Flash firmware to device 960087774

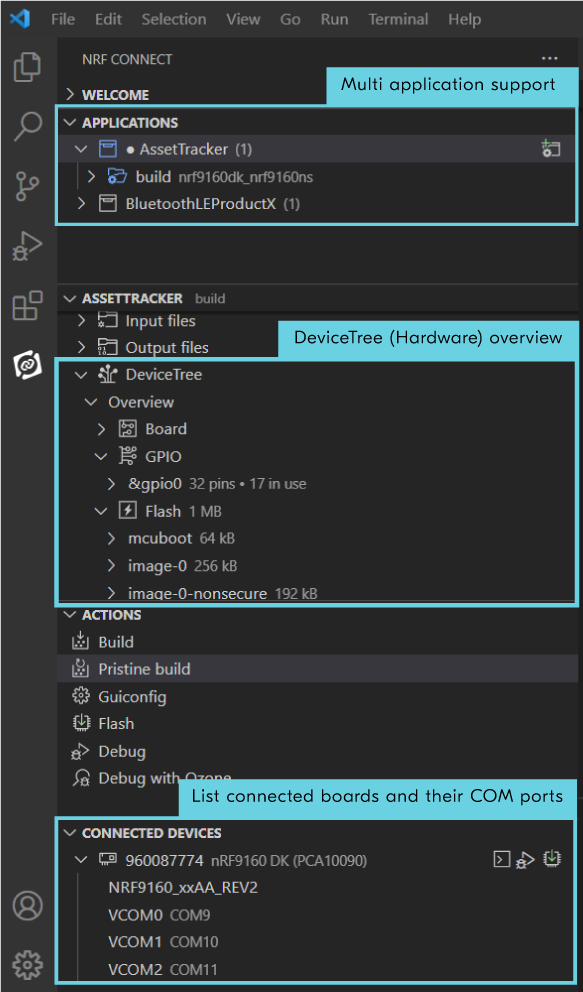(x=551, y=858)
